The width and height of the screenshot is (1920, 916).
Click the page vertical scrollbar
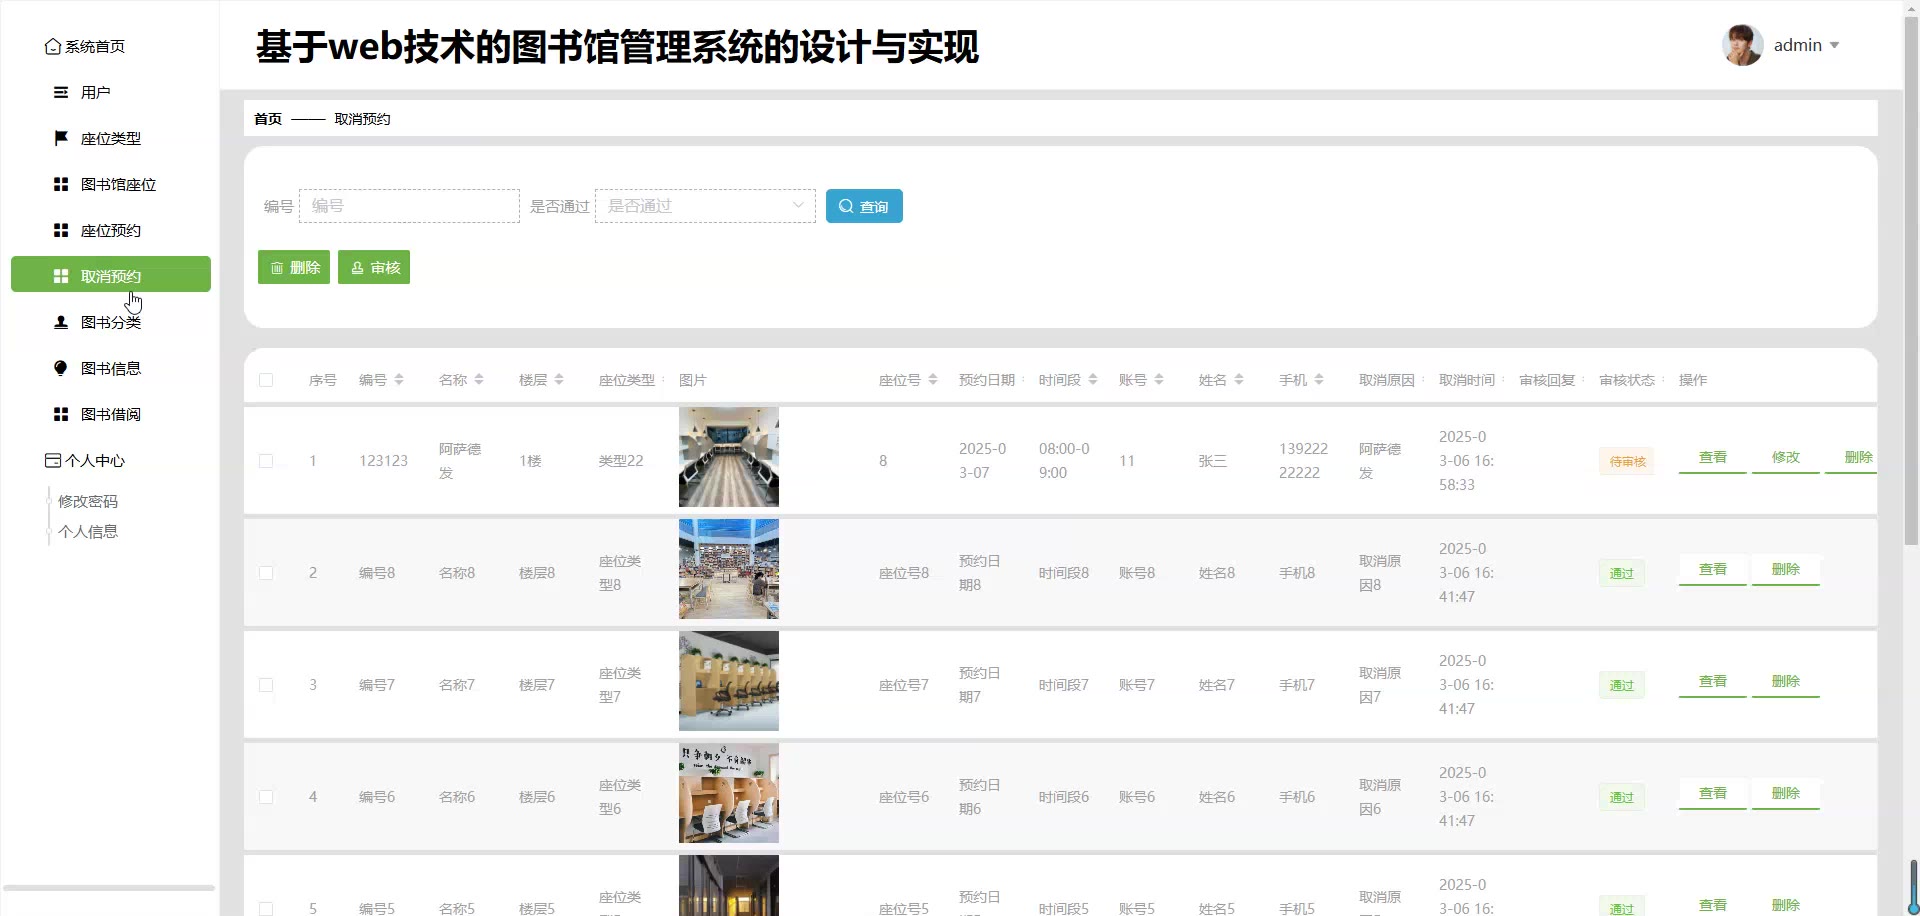1911,300
